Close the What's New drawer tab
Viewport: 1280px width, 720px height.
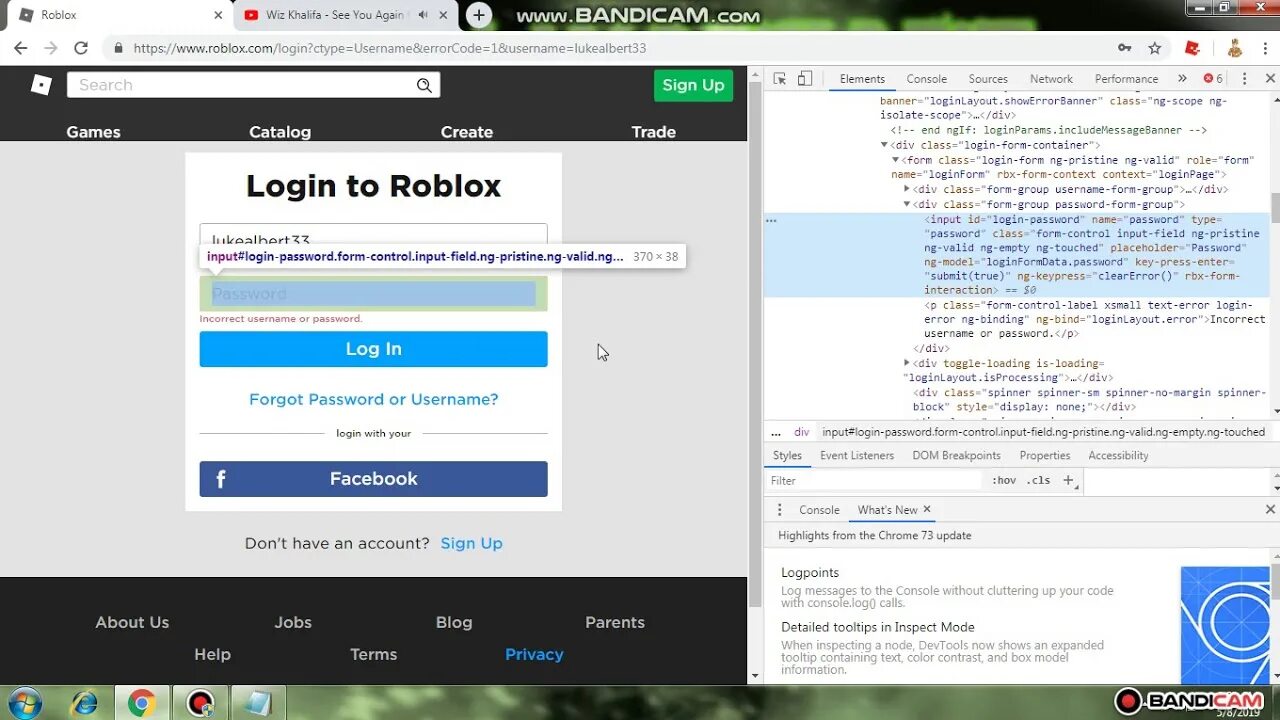click(927, 509)
